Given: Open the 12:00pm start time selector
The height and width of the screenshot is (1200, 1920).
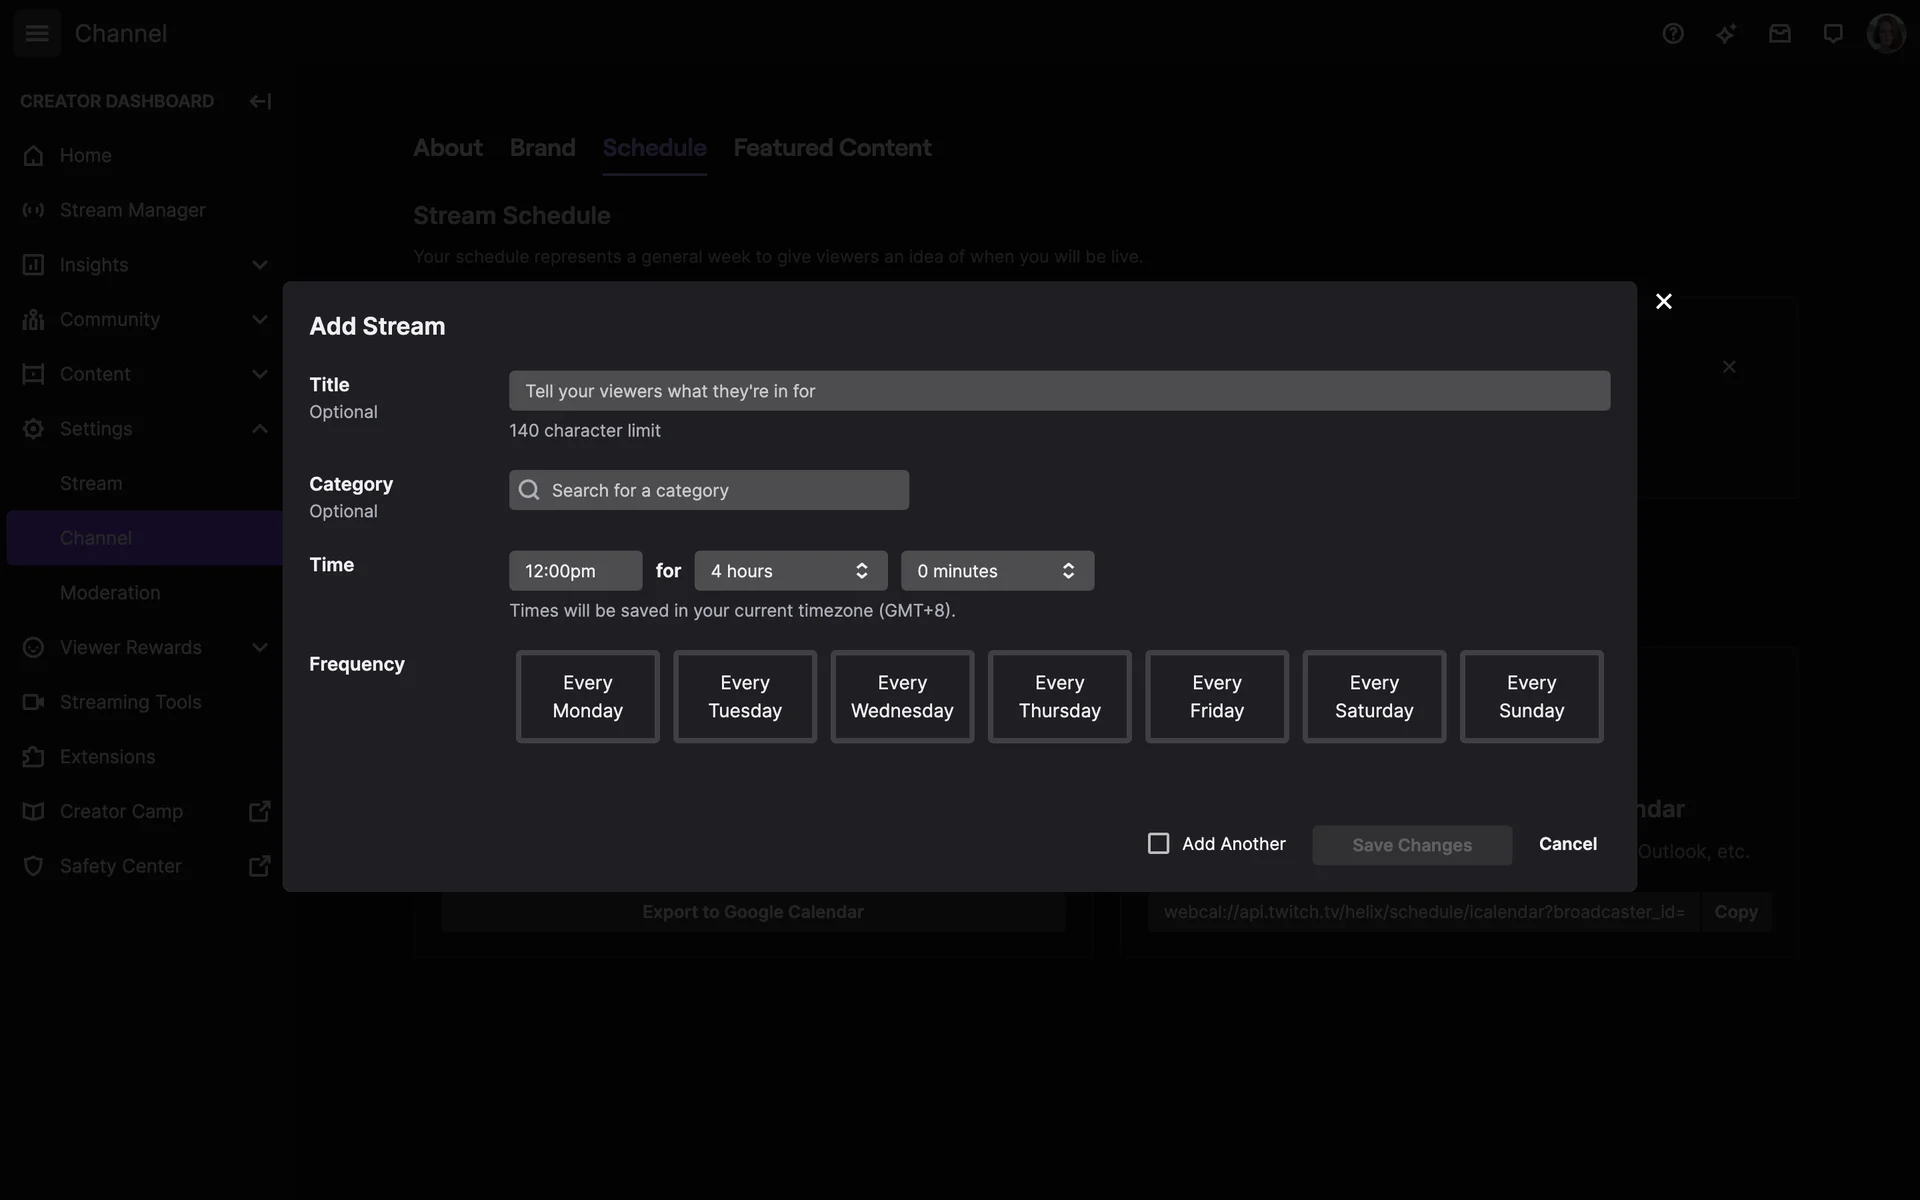Looking at the screenshot, I should 575,571.
